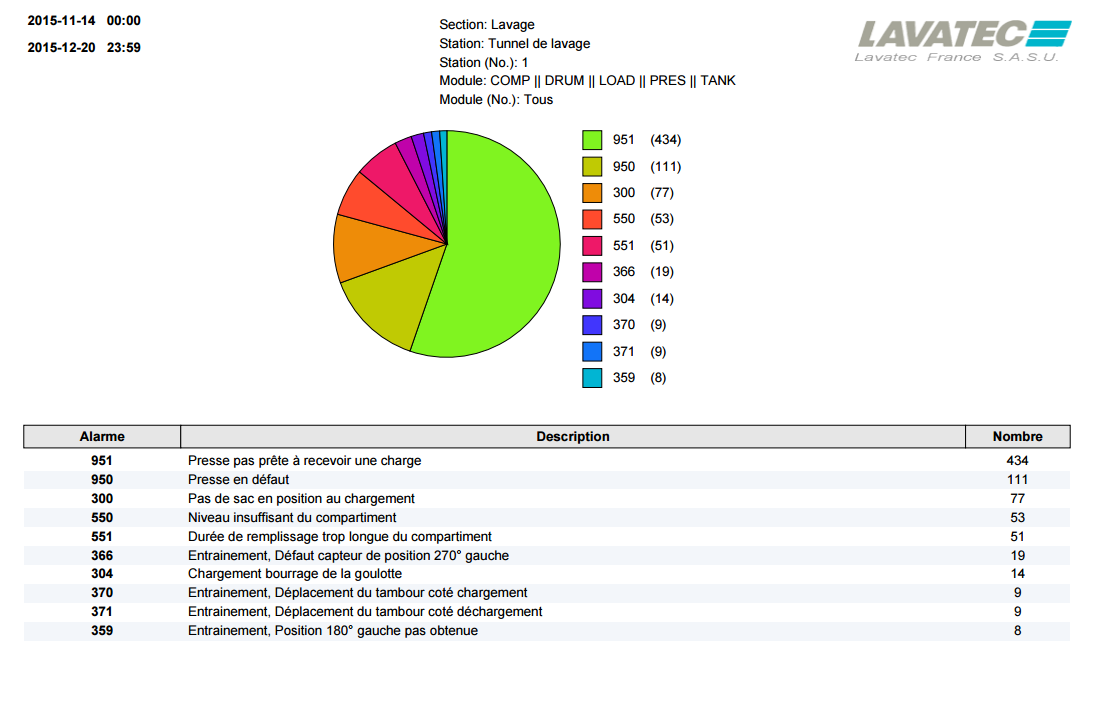
Task: Select the cyan 359 legend swatch
Action: pos(592,378)
